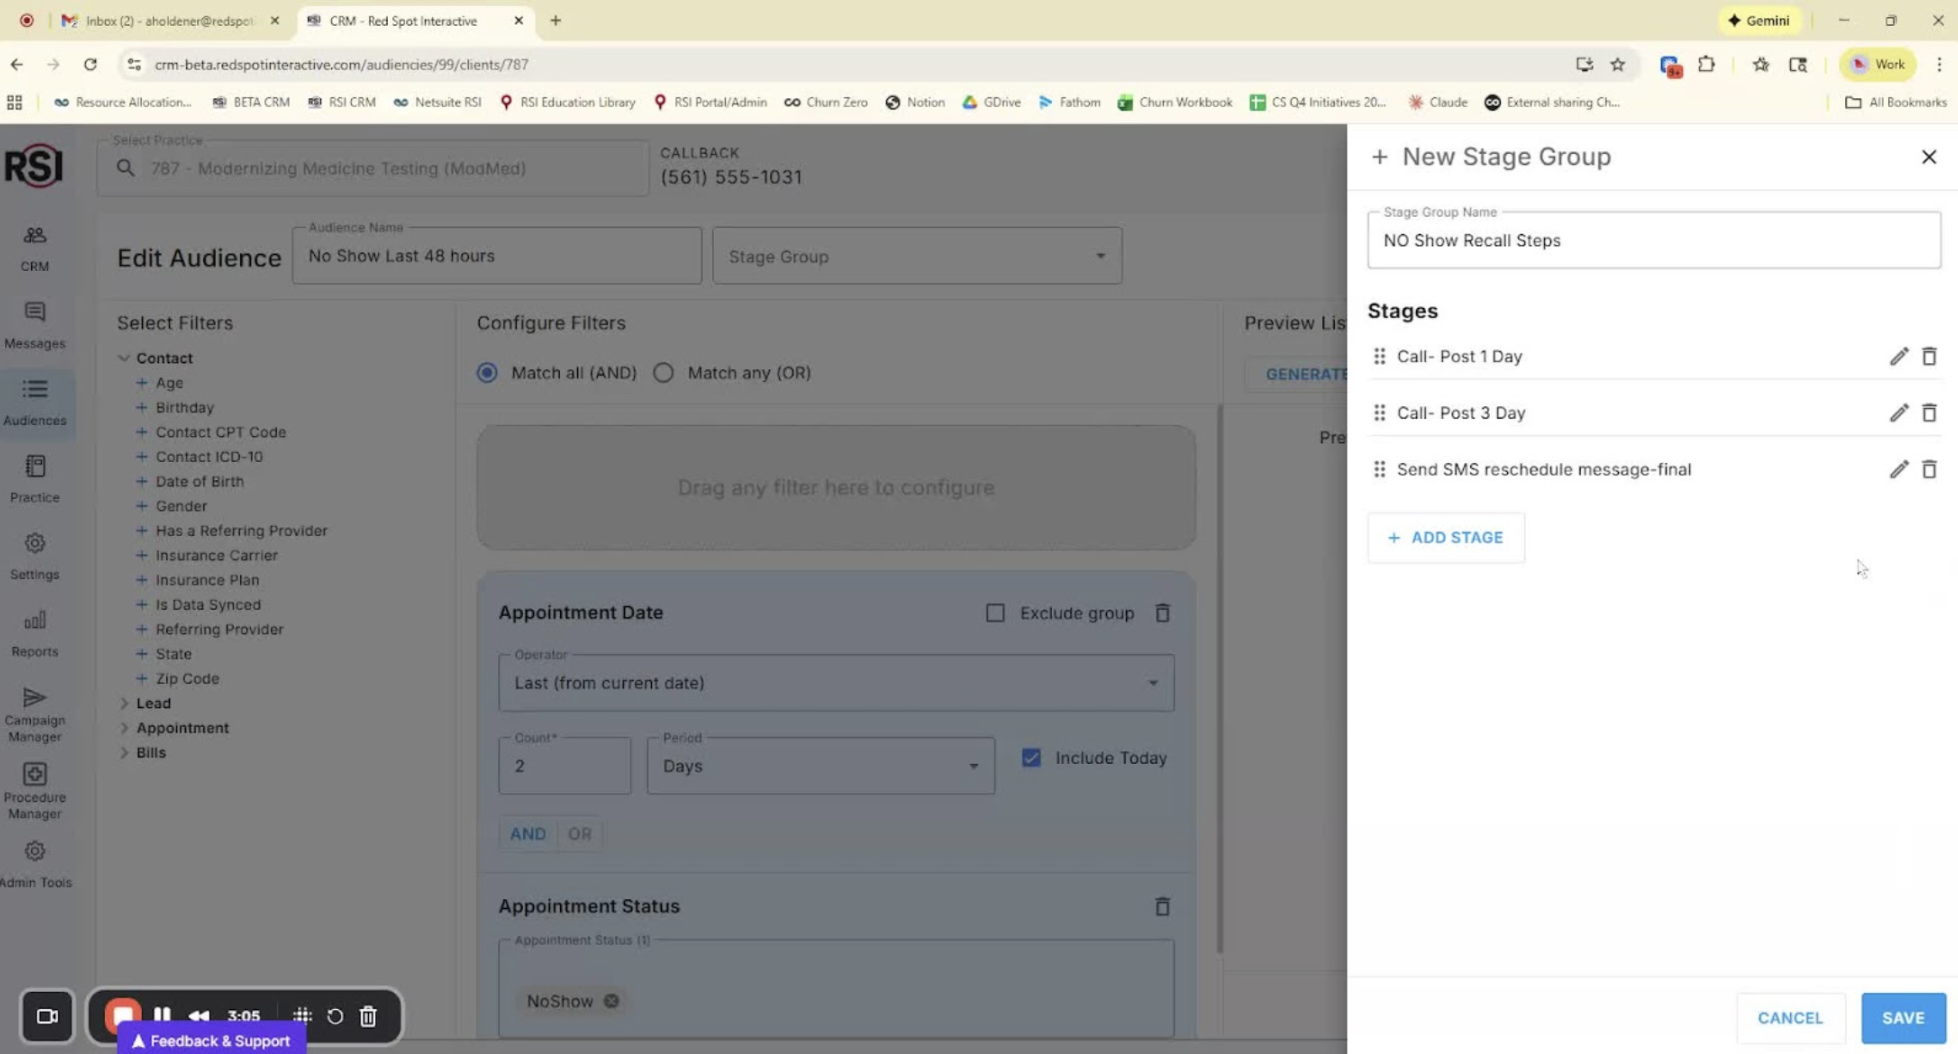Go to Messages in the sidebar
The width and height of the screenshot is (1958, 1054).
[35, 325]
